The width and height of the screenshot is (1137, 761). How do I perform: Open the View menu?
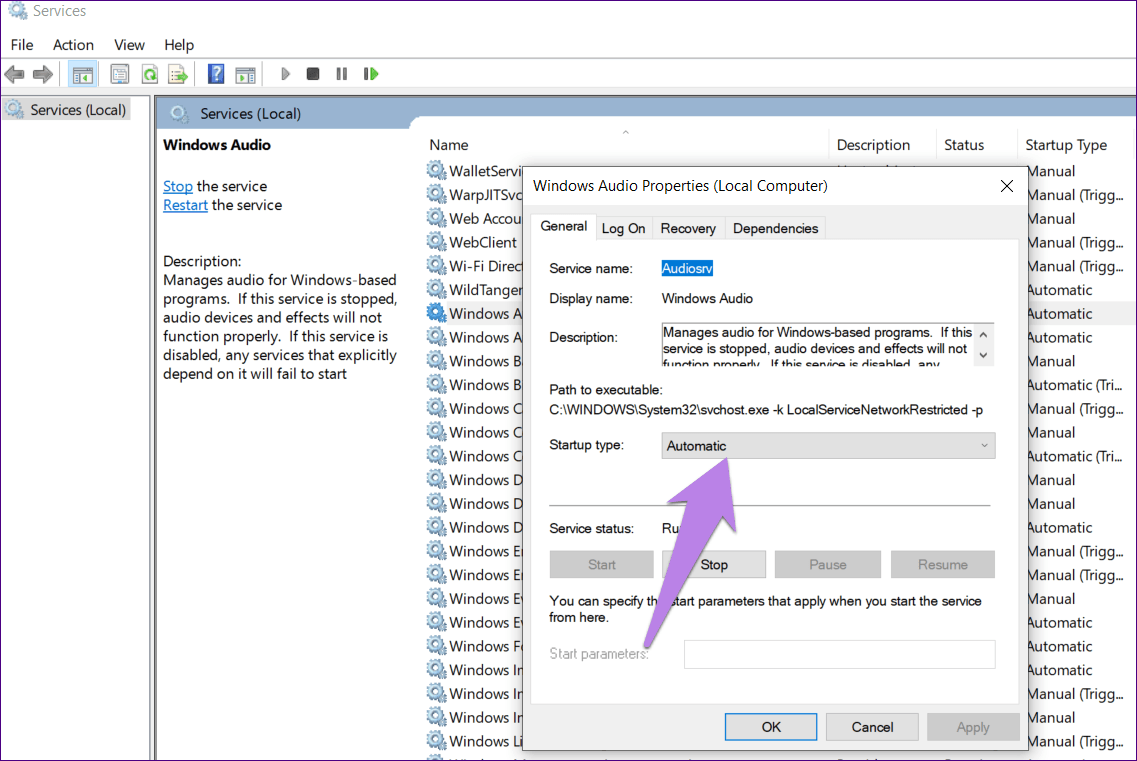[129, 45]
